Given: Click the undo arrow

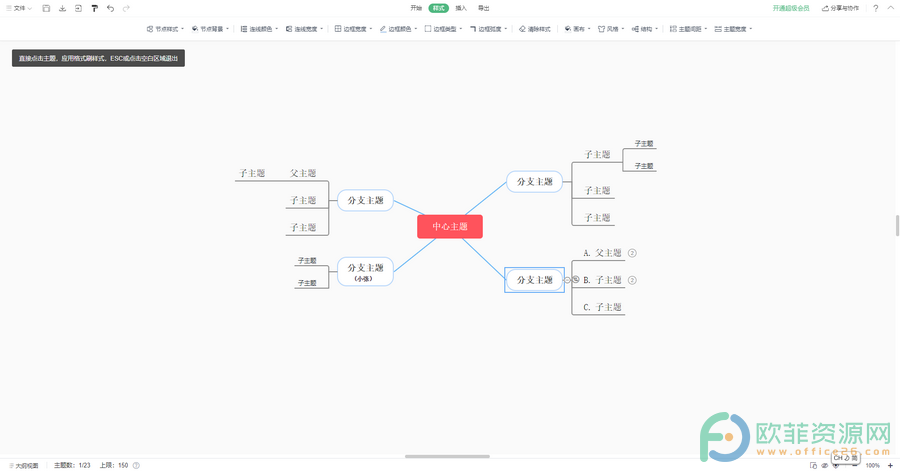Looking at the screenshot, I should coord(110,8).
